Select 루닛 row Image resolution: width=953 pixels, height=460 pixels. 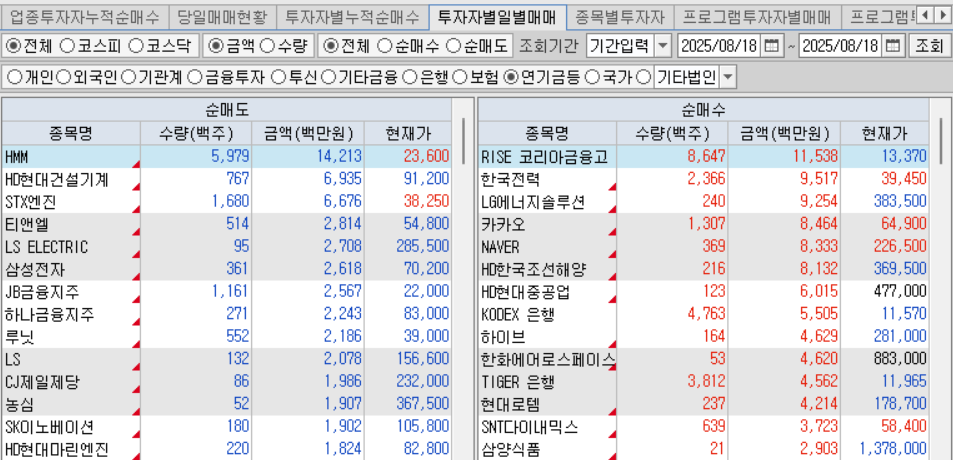[227, 337]
